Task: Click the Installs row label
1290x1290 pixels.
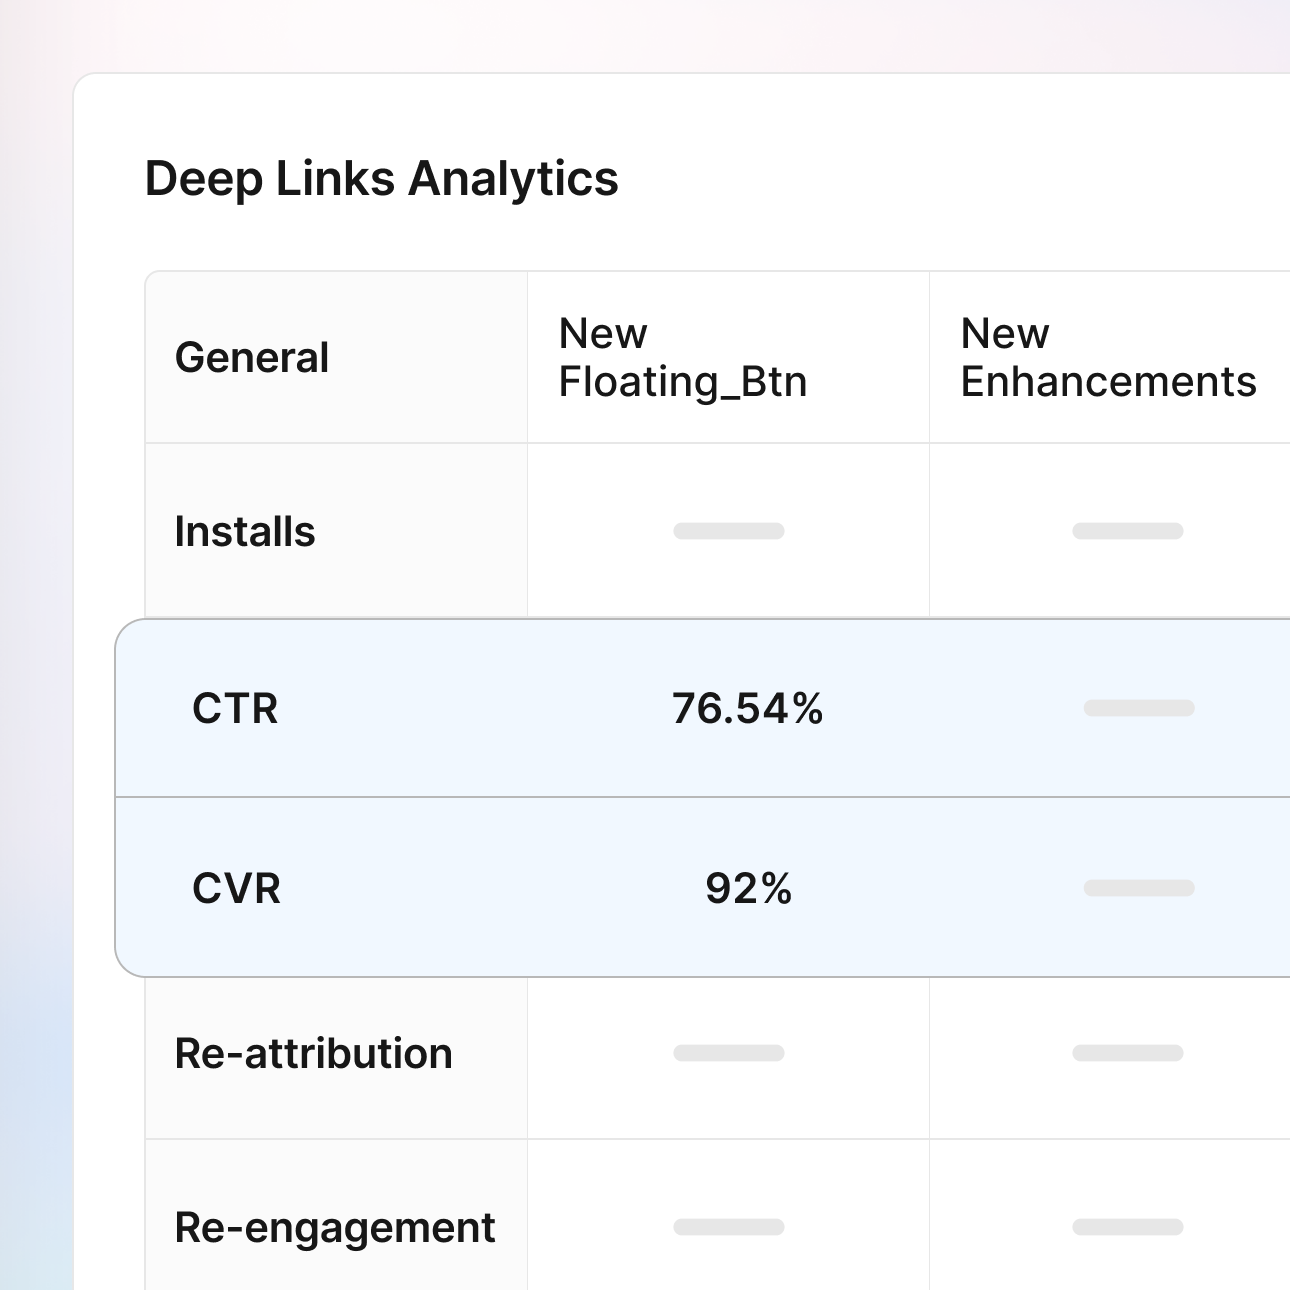Action: [x=243, y=531]
